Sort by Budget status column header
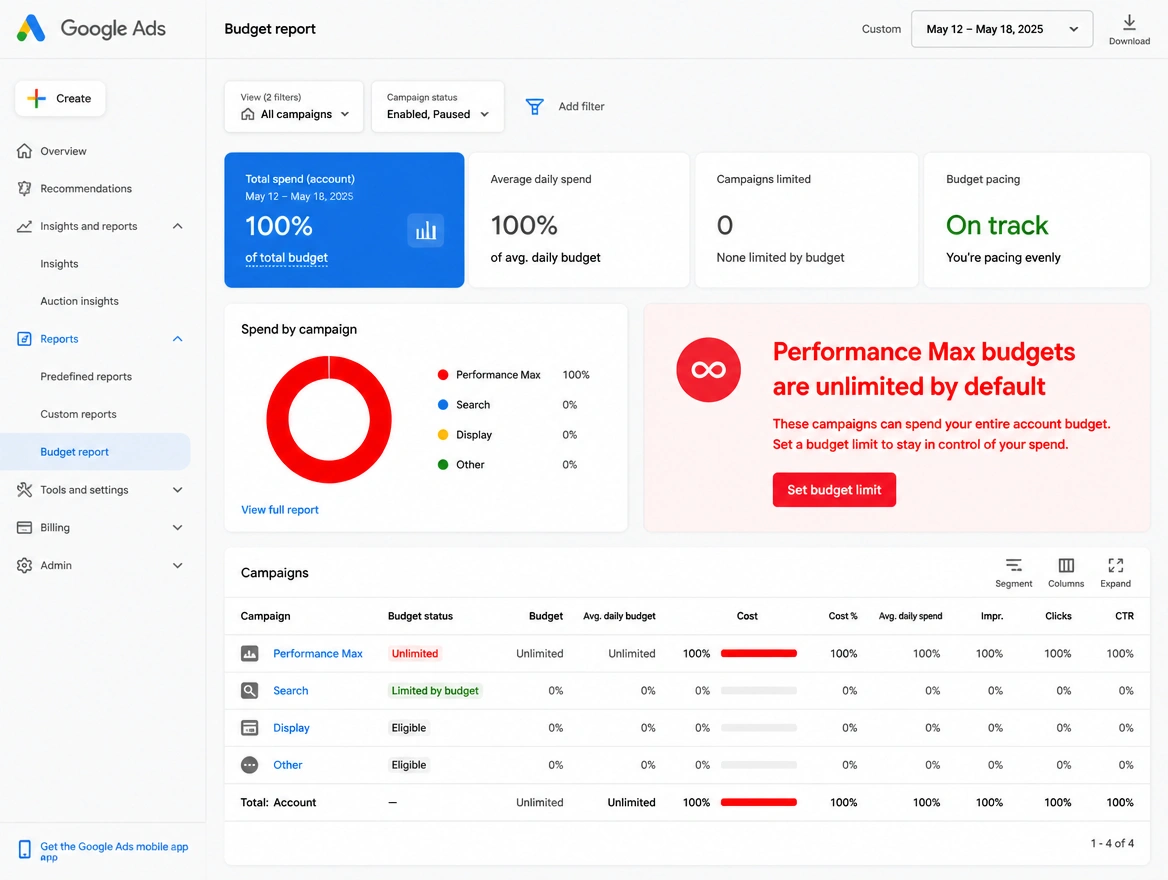The image size is (1168, 880). (x=420, y=616)
